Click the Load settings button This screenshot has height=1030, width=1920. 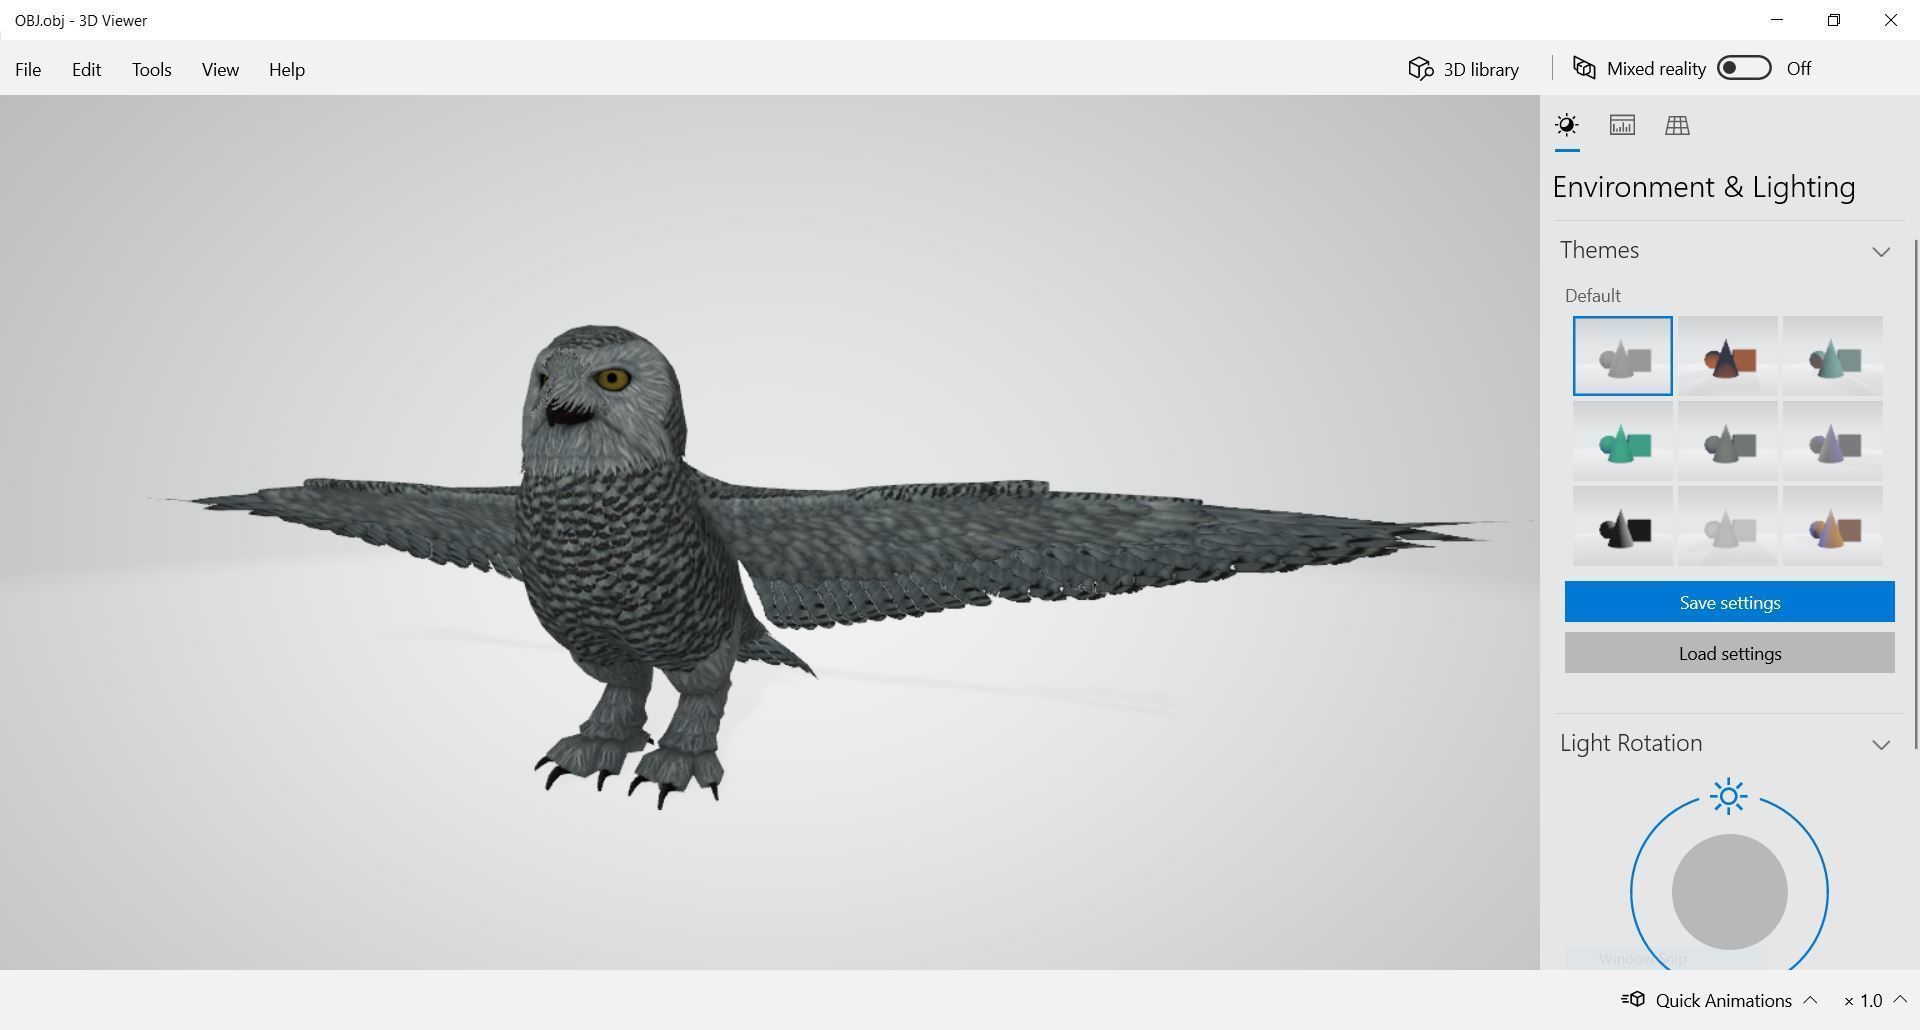tap(1729, 653)
